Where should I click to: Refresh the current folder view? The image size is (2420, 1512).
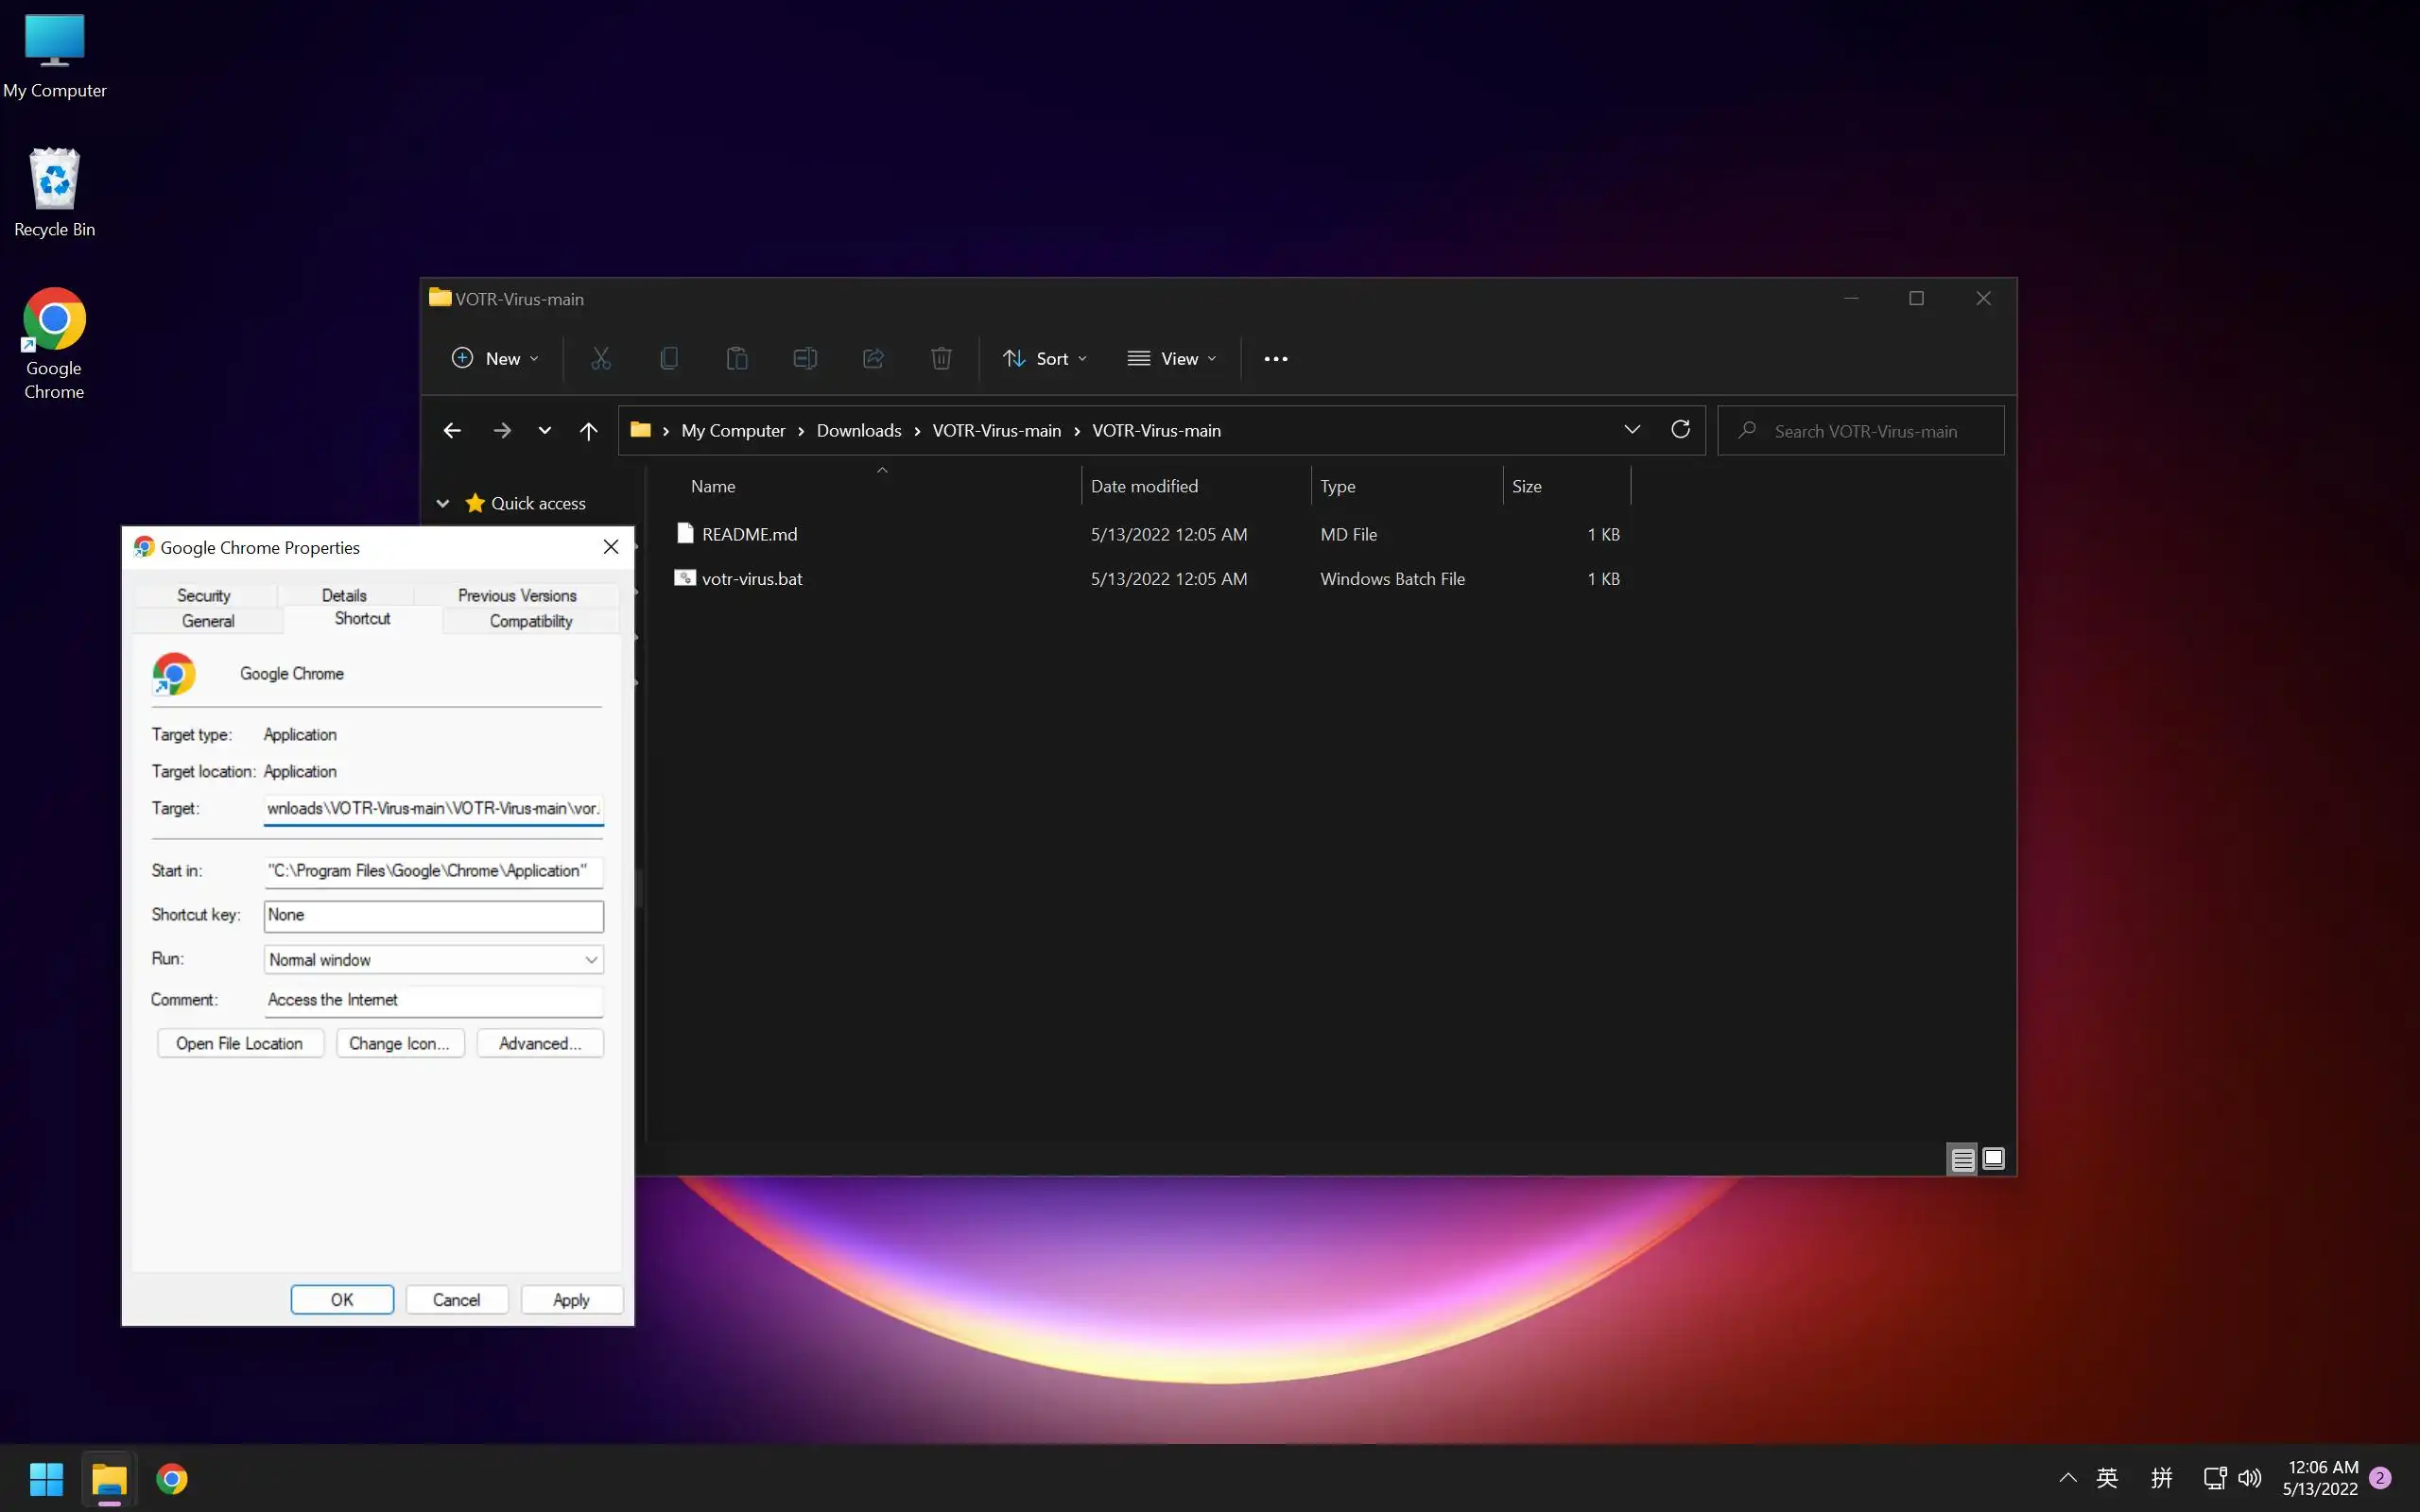(1680, 430)
